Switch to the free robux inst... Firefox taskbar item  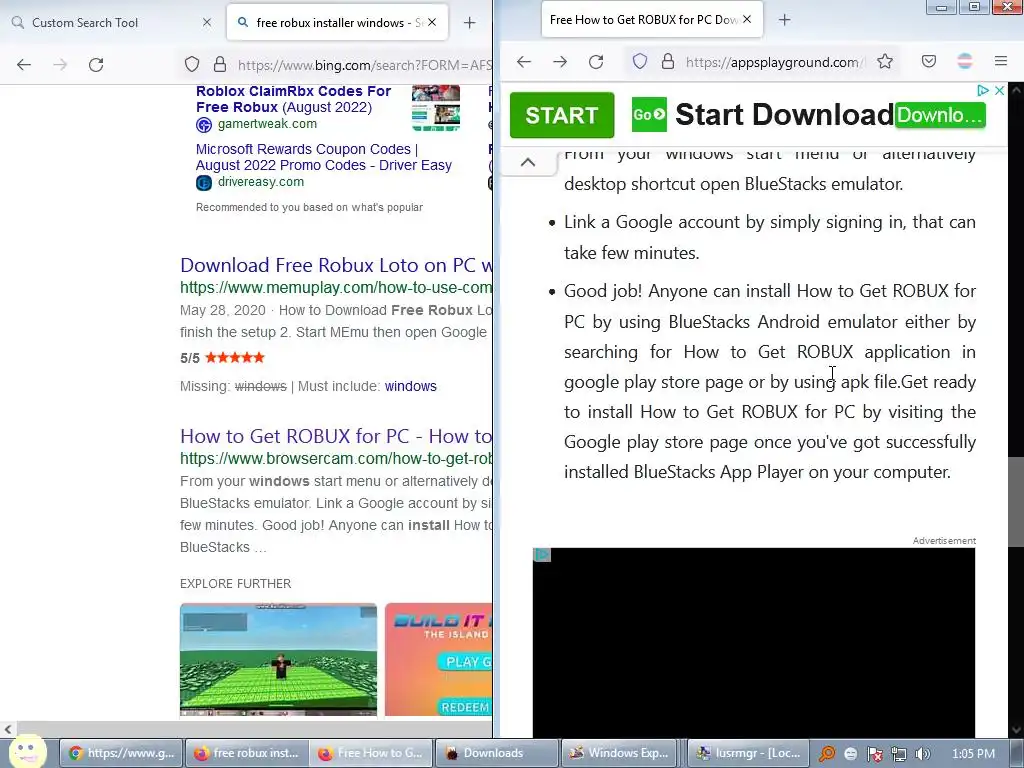click(246, 753)
